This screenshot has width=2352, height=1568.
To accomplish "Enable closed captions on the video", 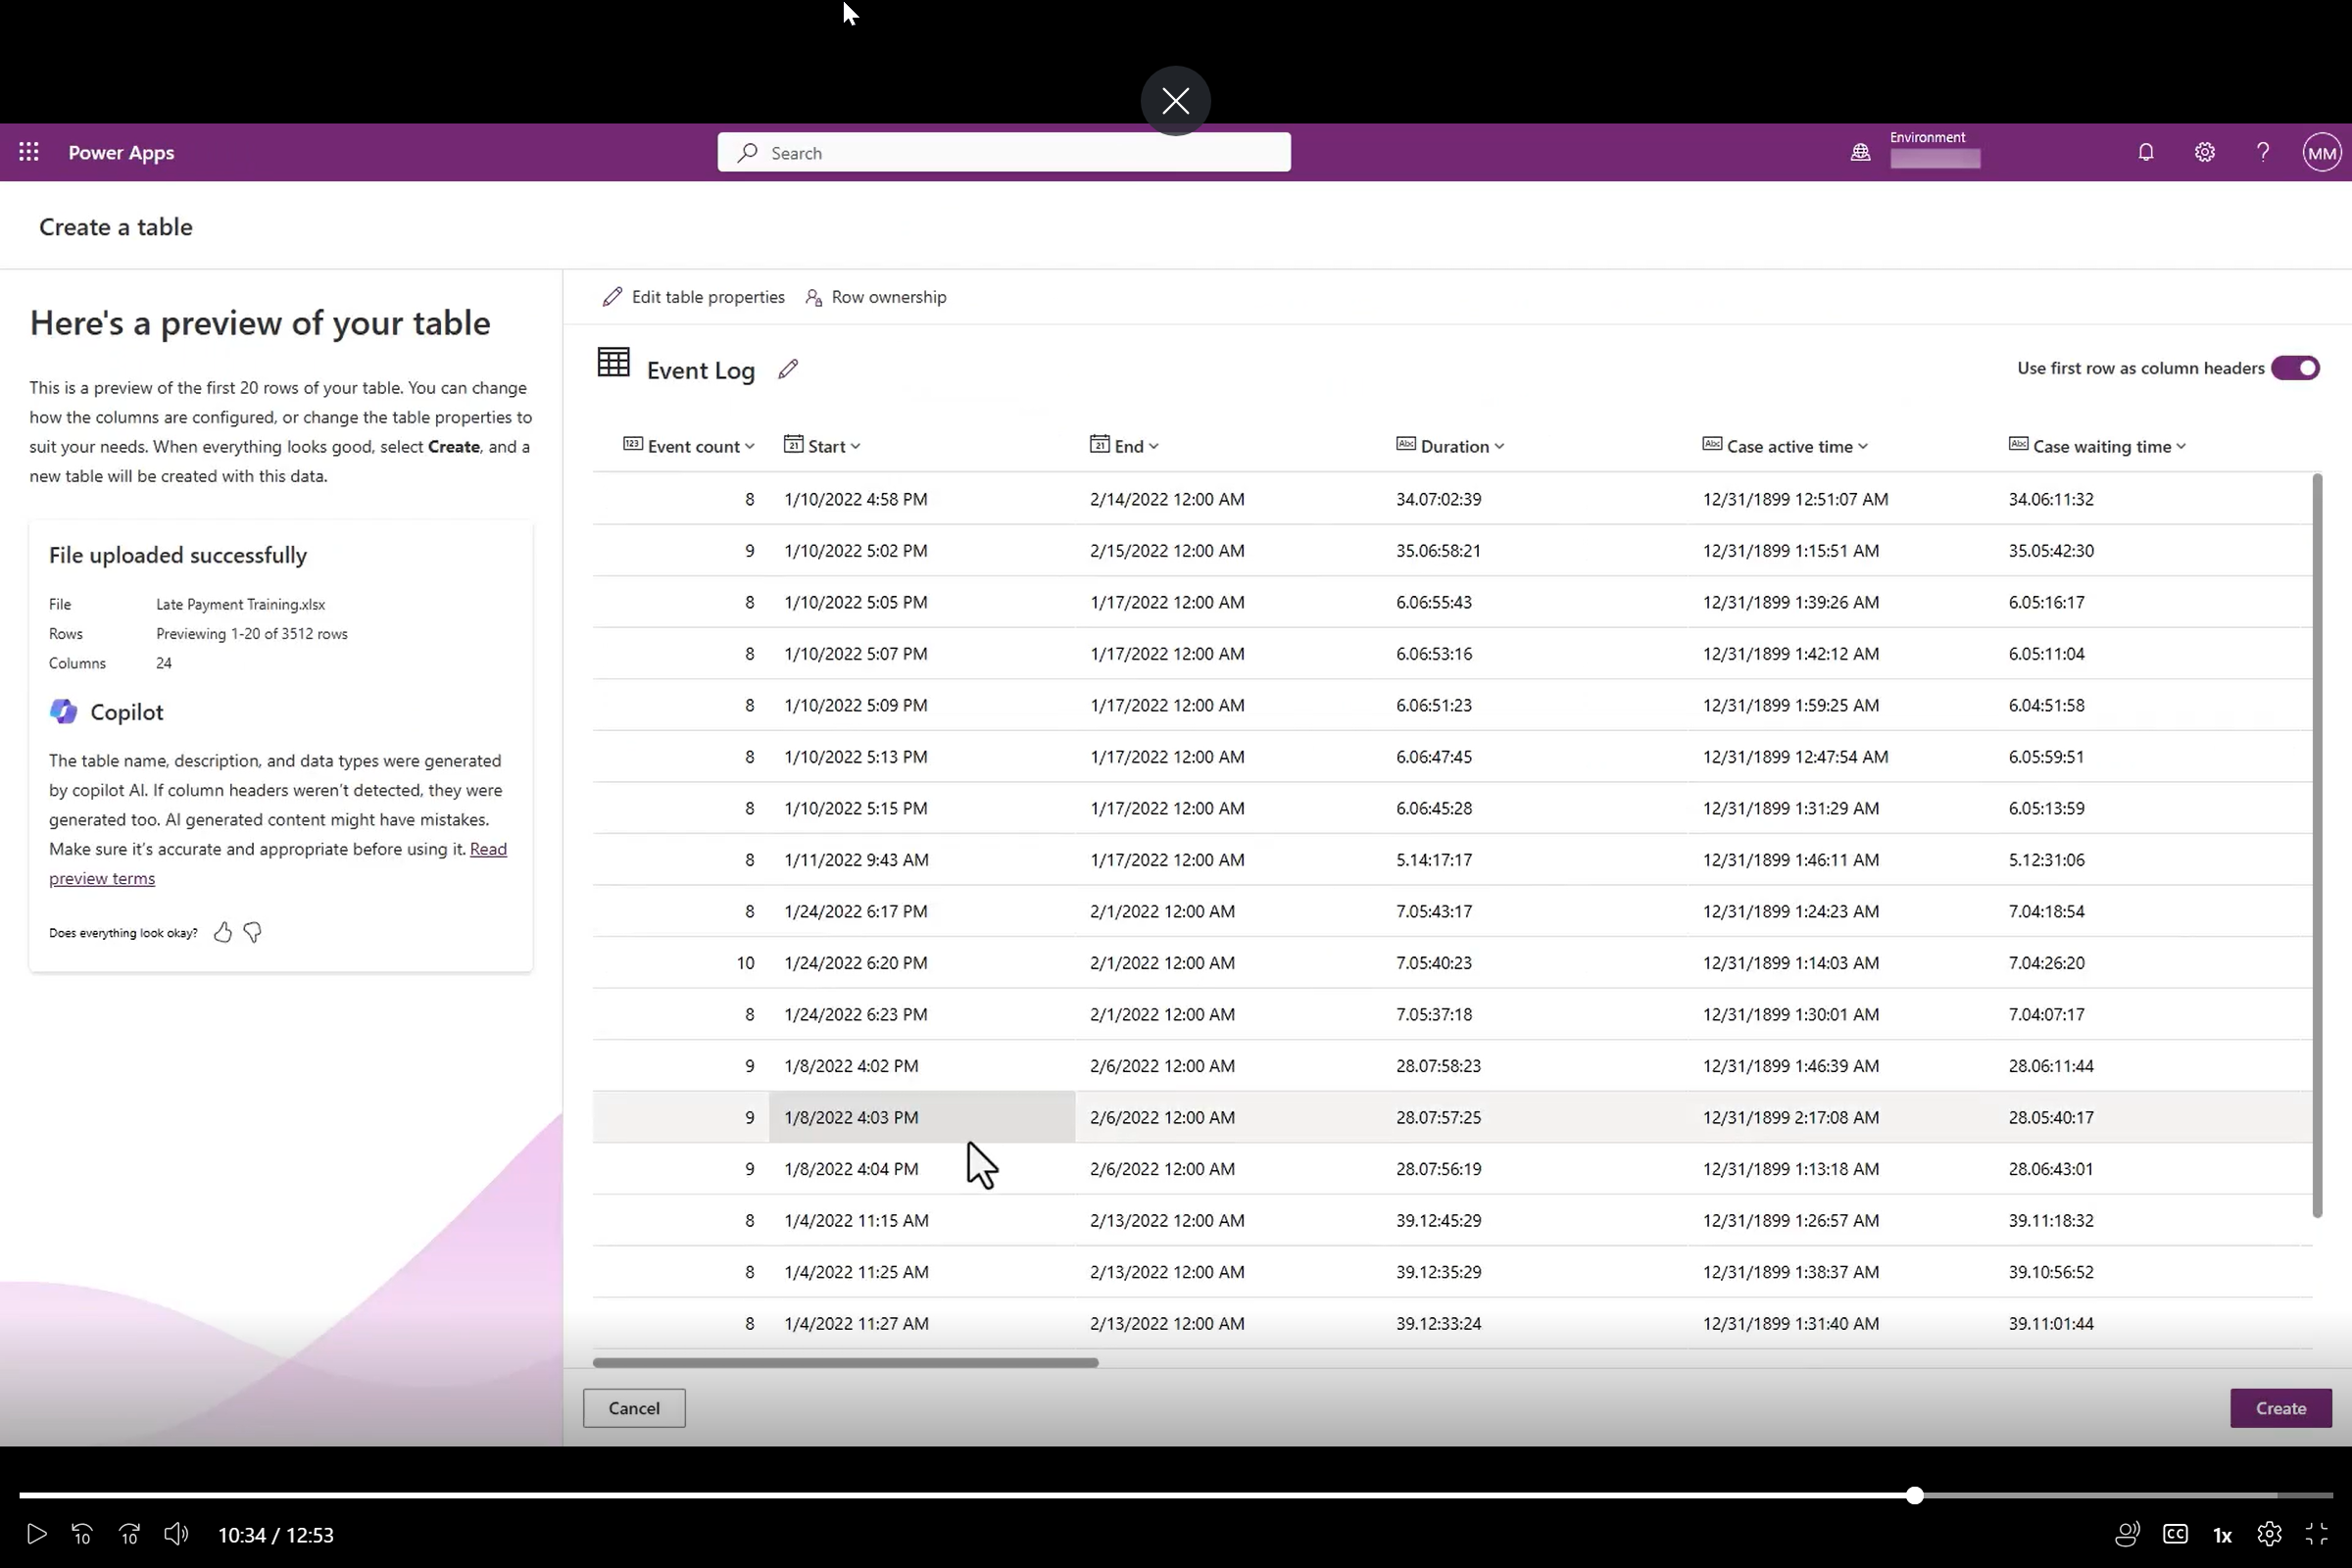I will tap(2176, 1533).
